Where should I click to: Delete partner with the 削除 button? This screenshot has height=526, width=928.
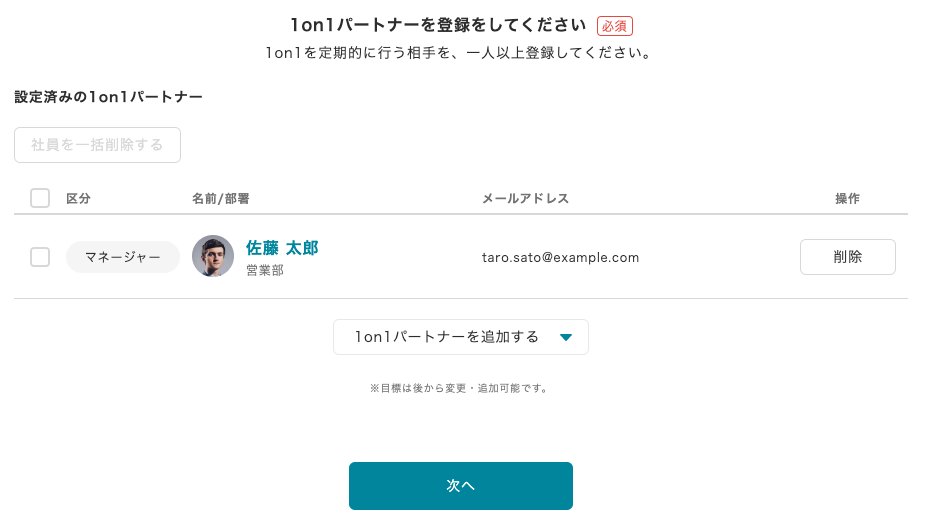(847, 257)
